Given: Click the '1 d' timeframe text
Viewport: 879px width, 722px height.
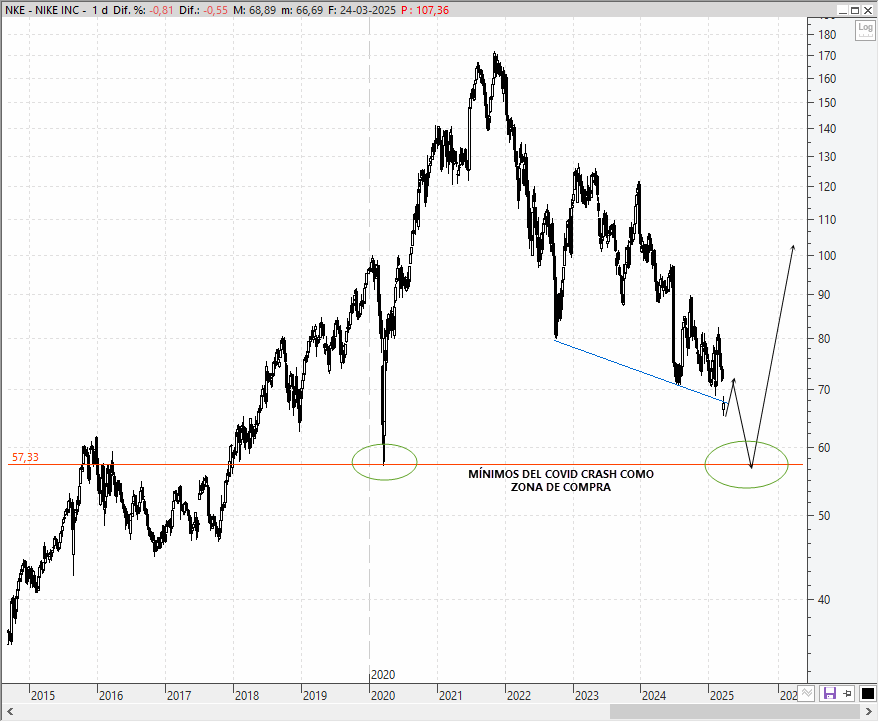Looking at the screenshot, I should [100, 10].
